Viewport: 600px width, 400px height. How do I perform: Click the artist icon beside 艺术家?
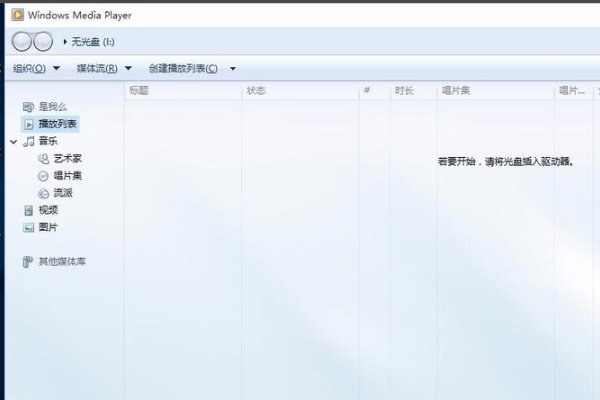(44, 158)
